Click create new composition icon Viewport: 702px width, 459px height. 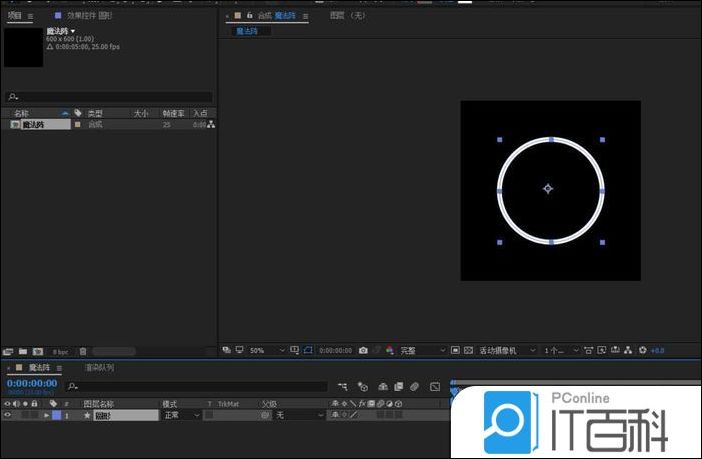click(x=37, y=351)
